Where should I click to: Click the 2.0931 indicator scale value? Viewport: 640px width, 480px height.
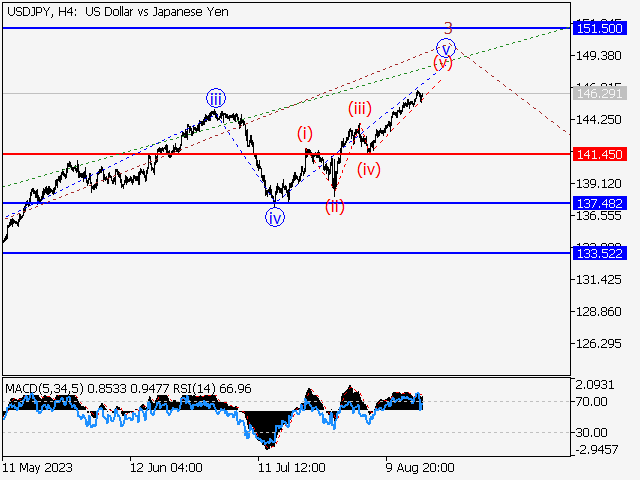[x=595, y=384]
